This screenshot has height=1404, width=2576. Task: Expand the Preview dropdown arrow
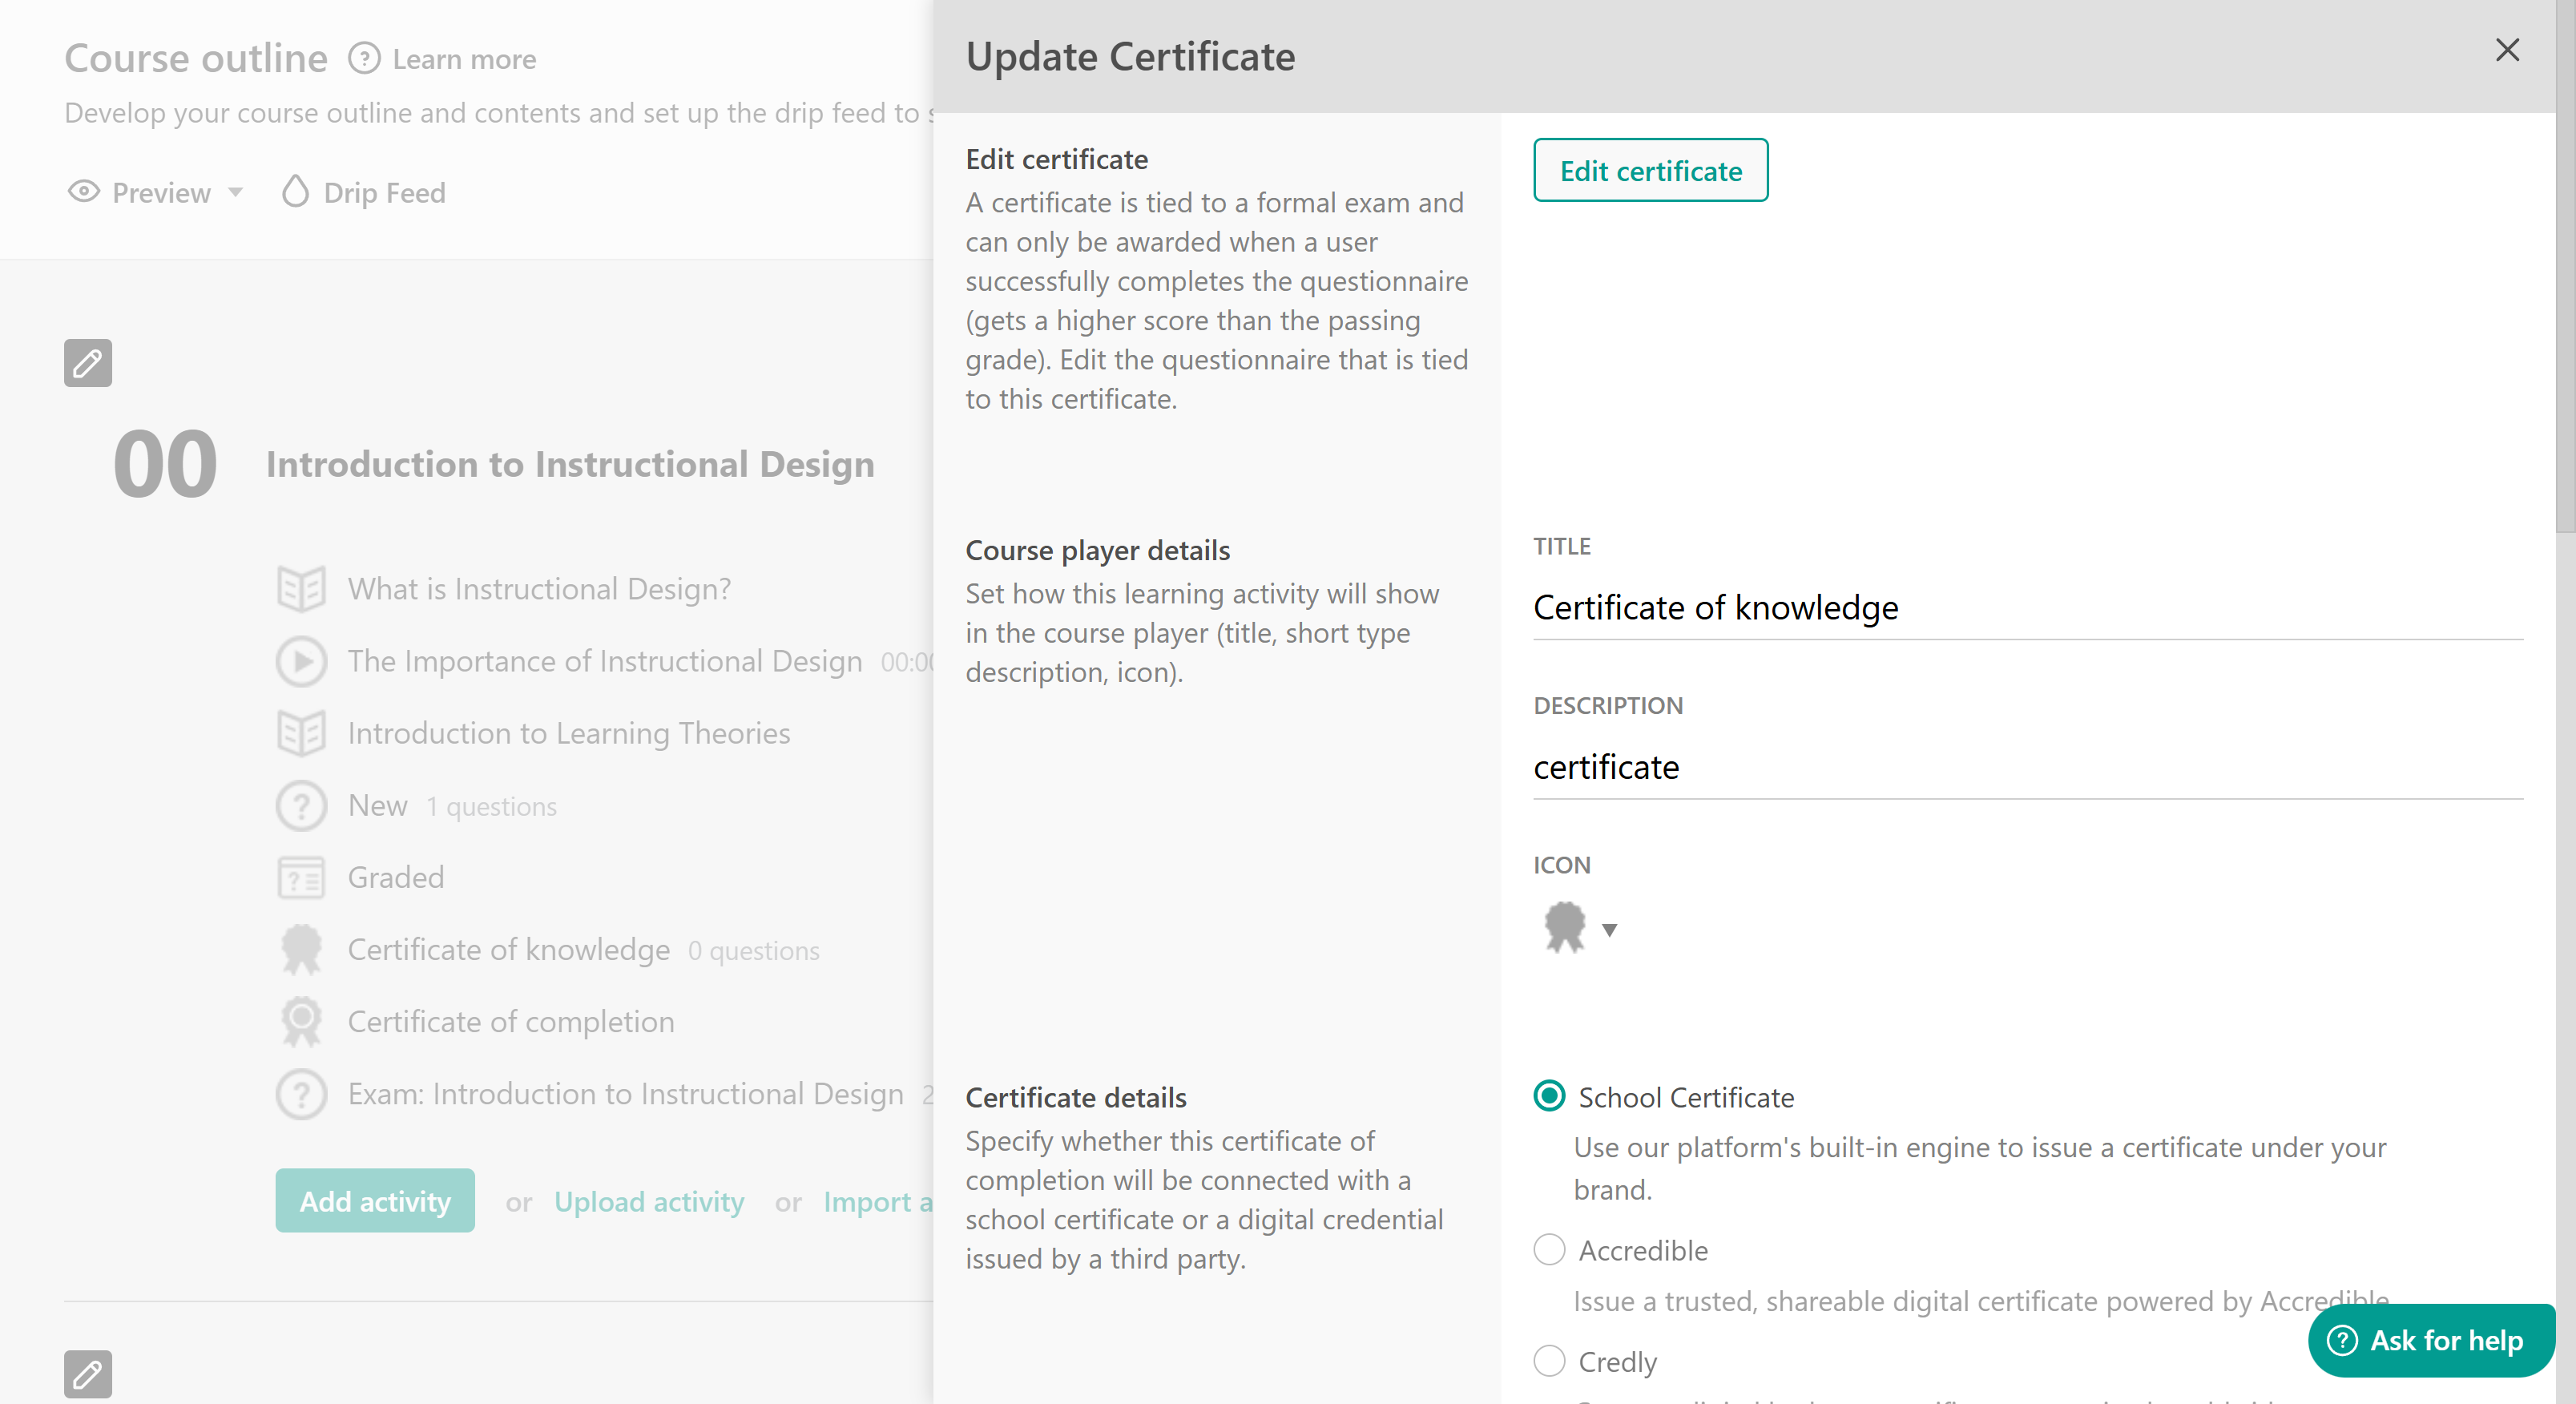pos(236,192)
